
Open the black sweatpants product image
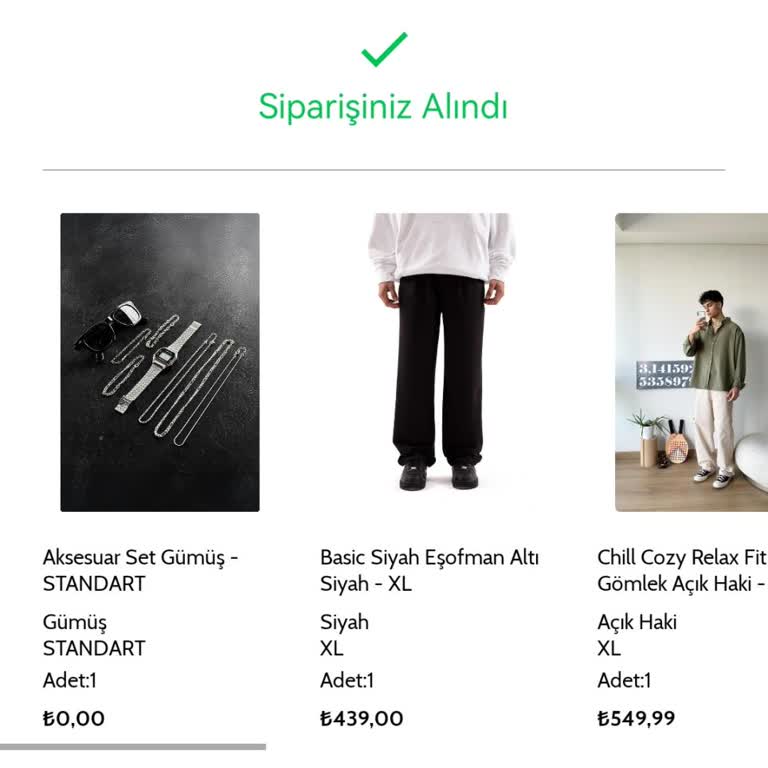pos(441,362)
